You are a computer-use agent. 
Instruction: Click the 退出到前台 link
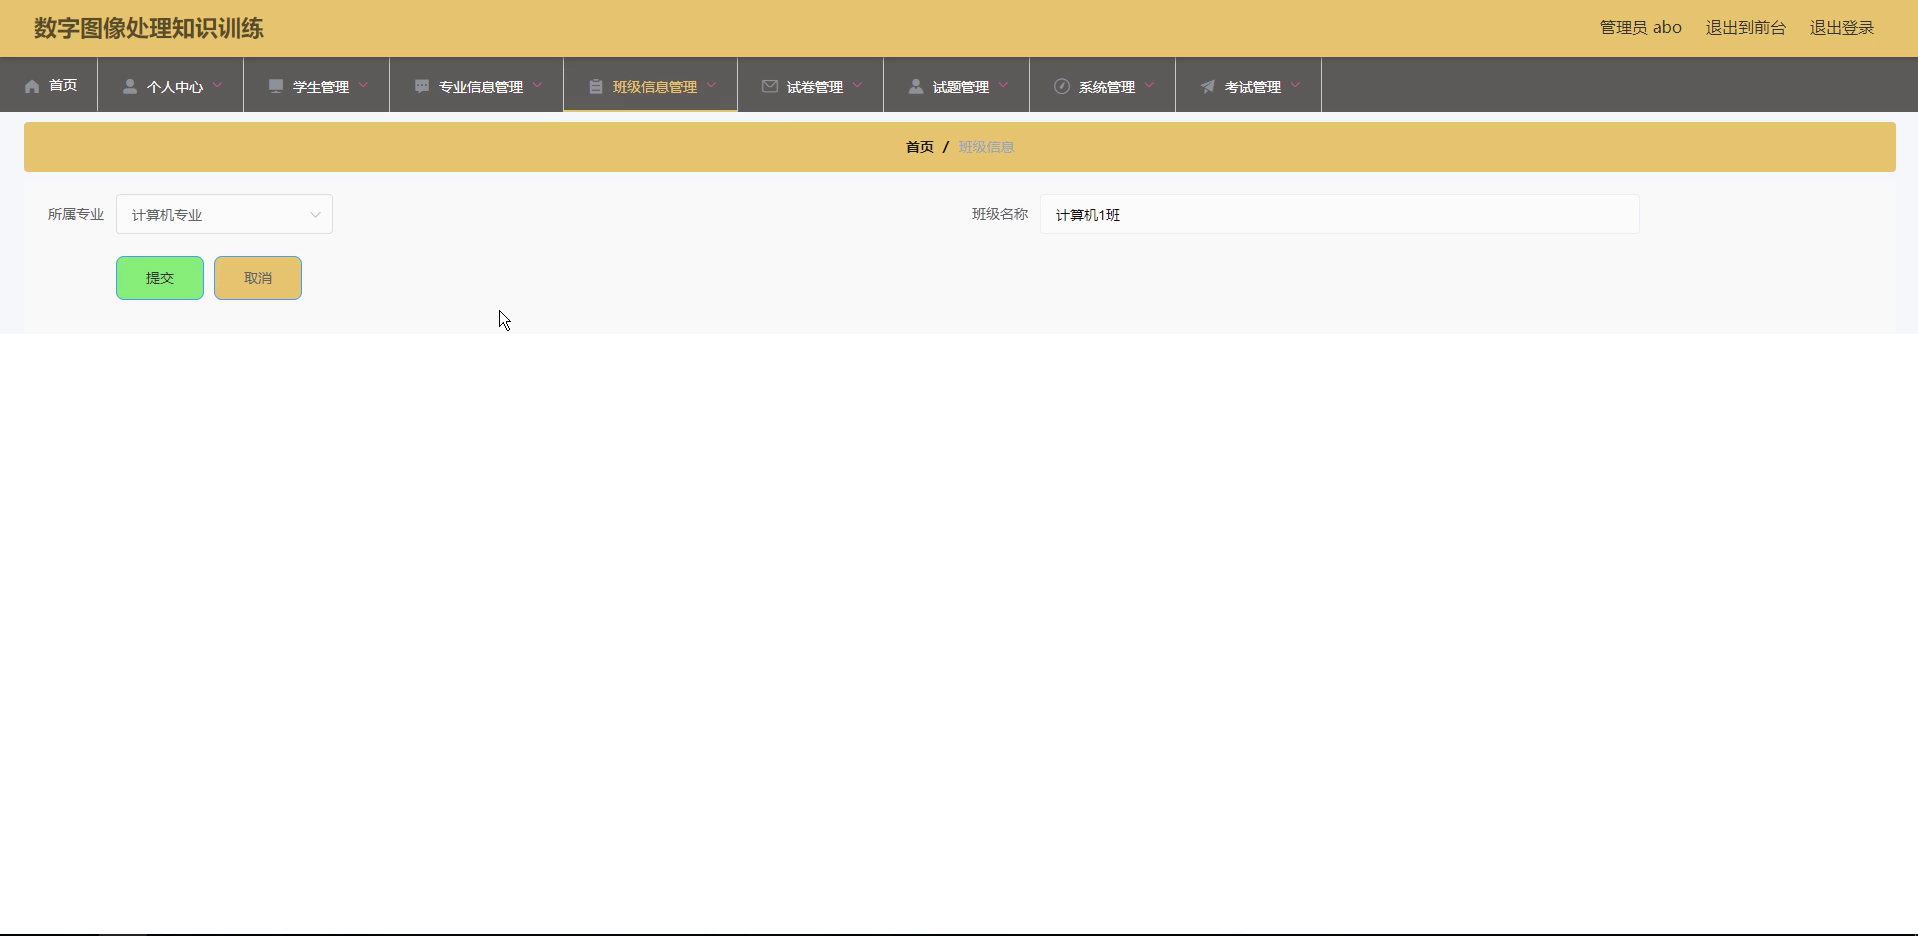1745,28
